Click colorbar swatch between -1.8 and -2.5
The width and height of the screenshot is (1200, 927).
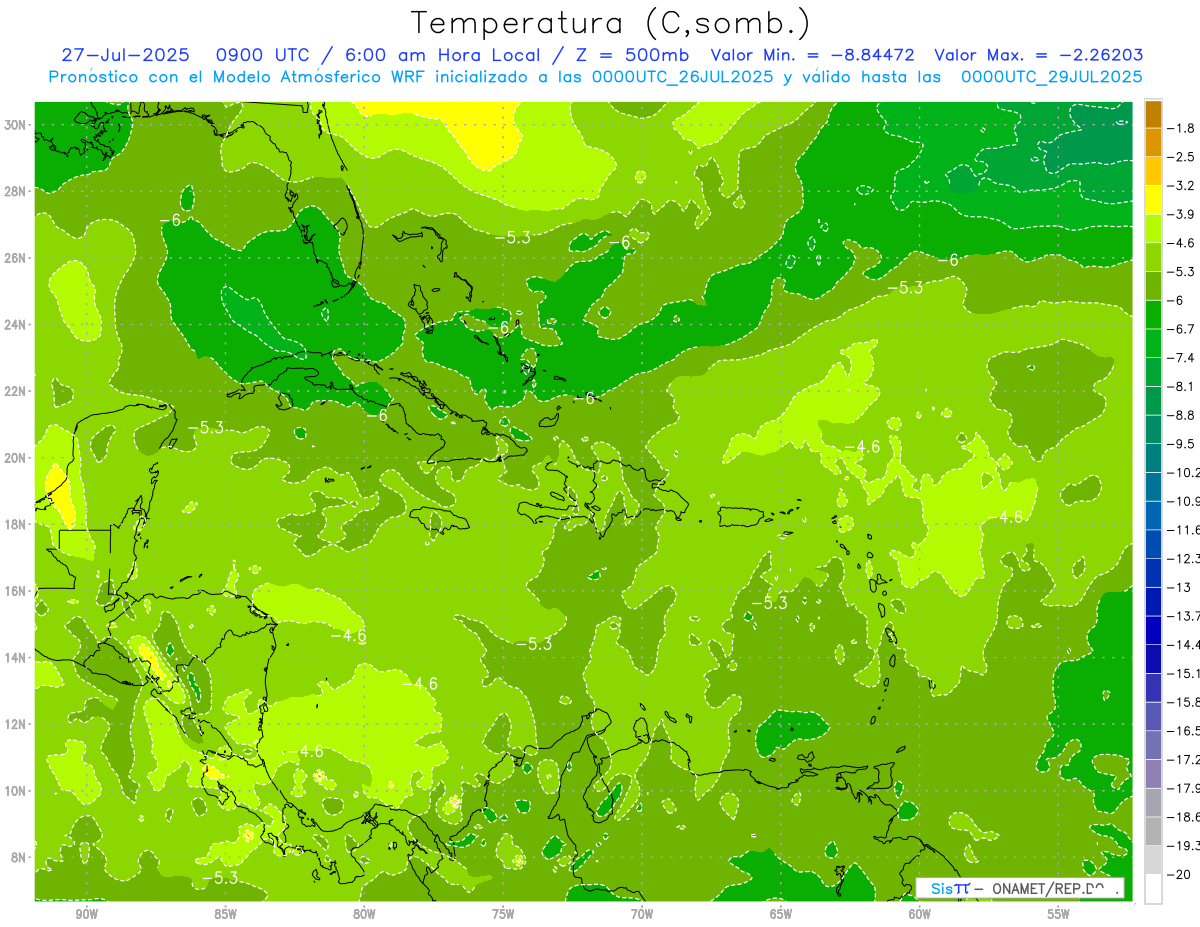click(x=1153, y=143)
